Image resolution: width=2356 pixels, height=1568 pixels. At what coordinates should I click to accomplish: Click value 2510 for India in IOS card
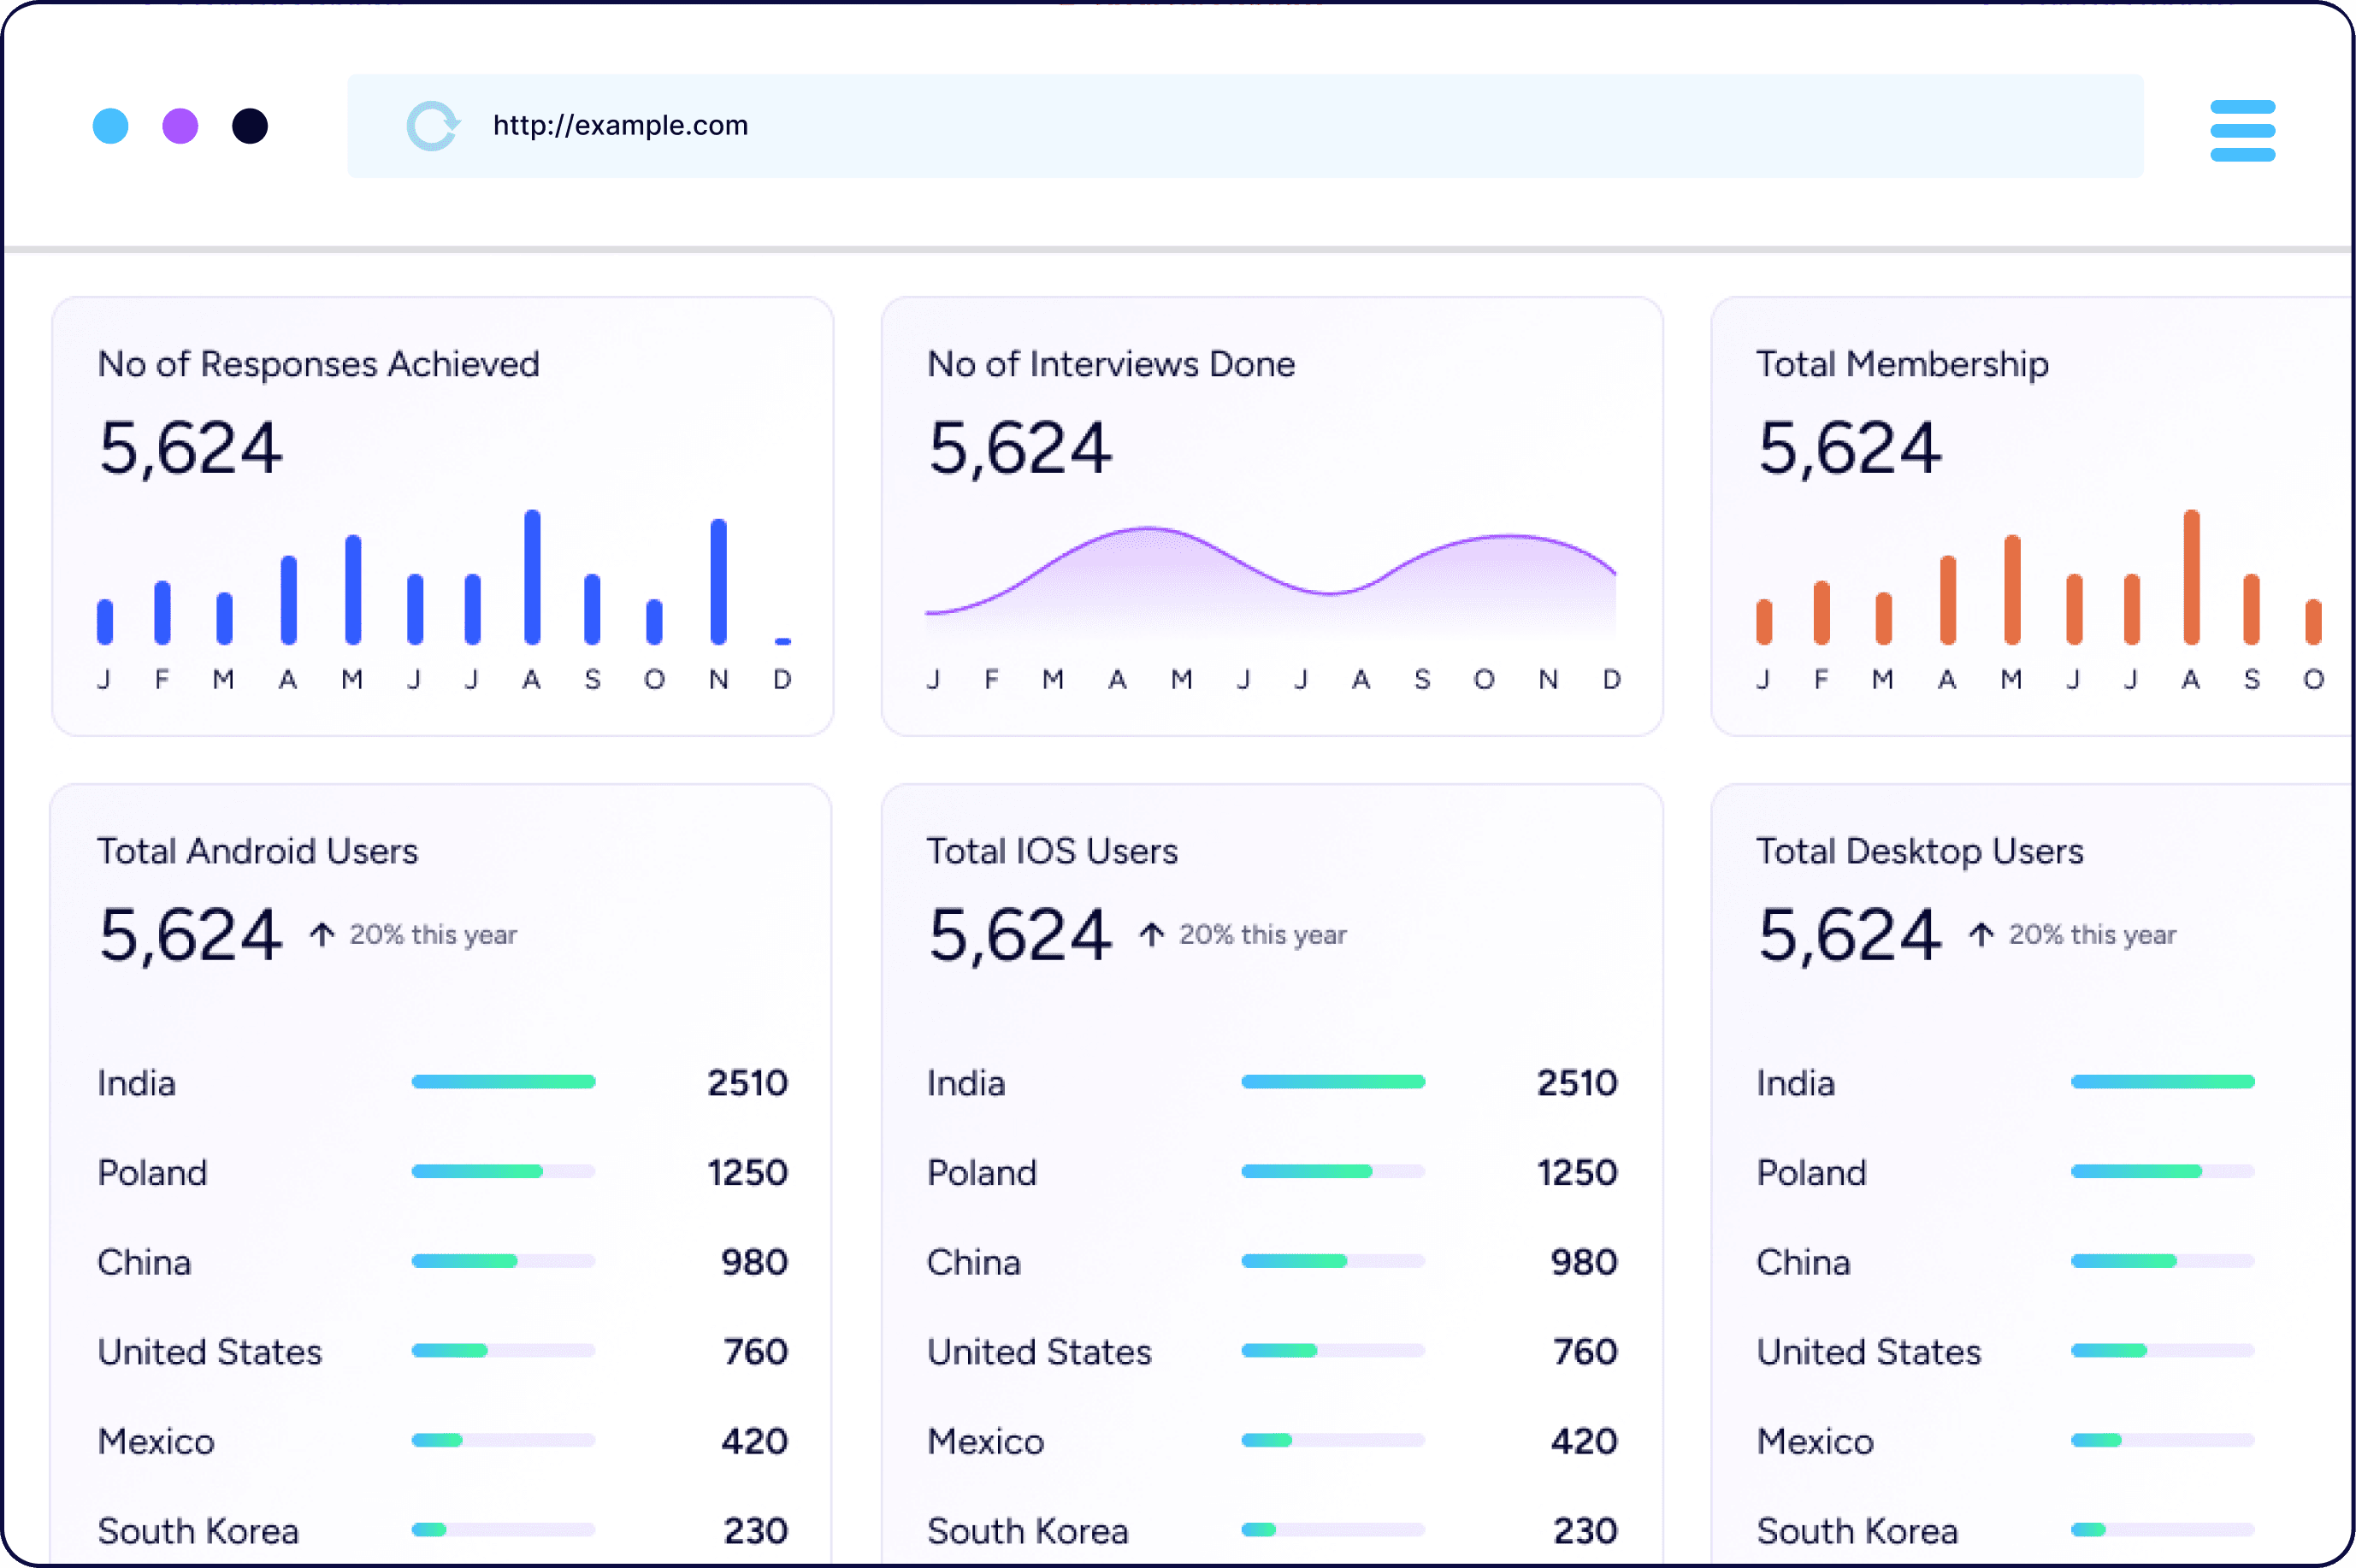click(1578, 1083)
